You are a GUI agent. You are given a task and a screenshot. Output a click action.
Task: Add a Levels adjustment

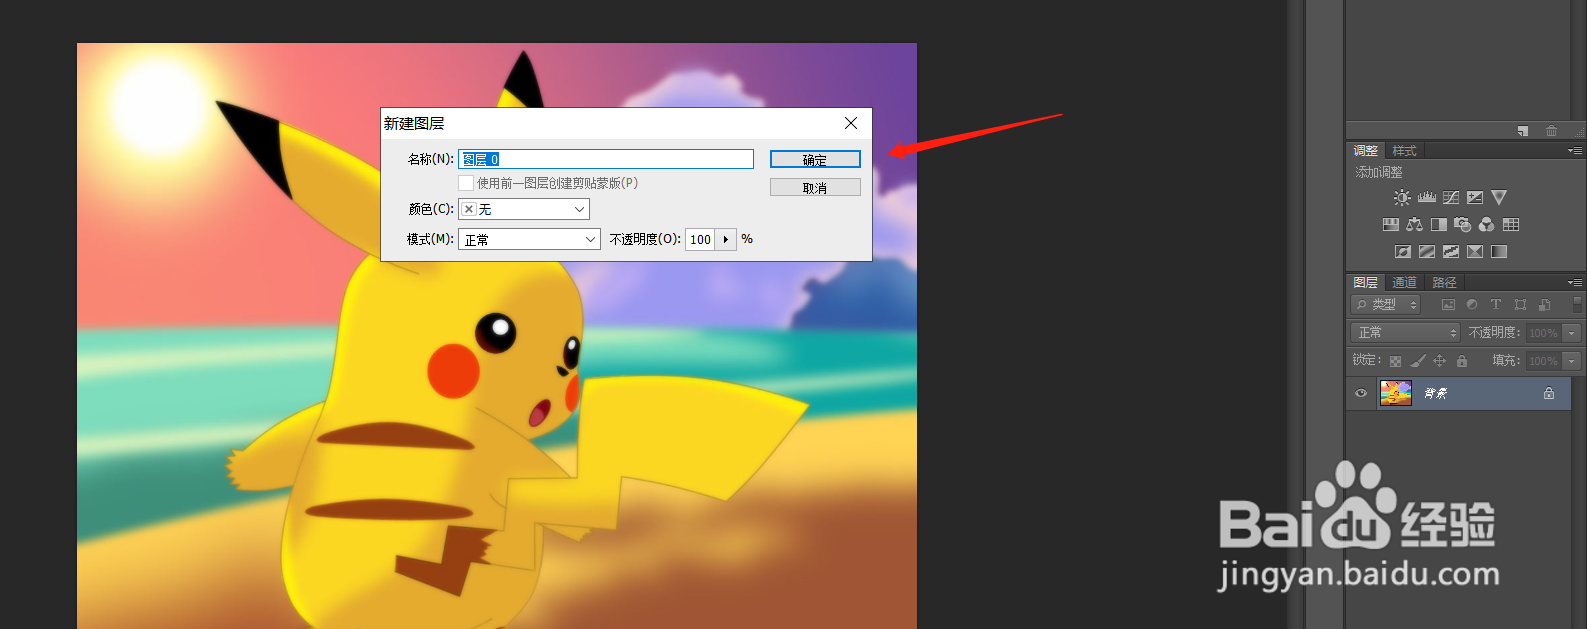coord(1427,198)
